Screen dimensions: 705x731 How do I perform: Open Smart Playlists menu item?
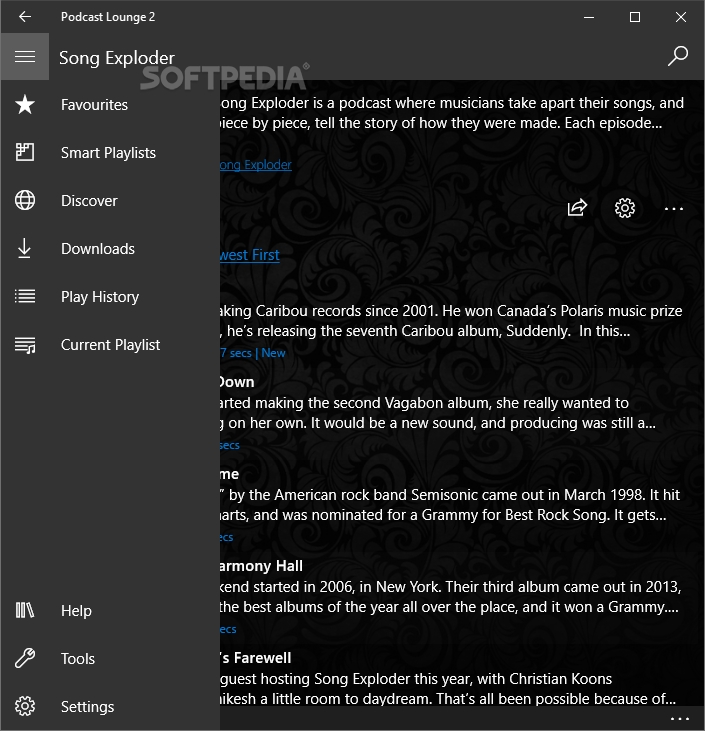(x=111, y=152)
